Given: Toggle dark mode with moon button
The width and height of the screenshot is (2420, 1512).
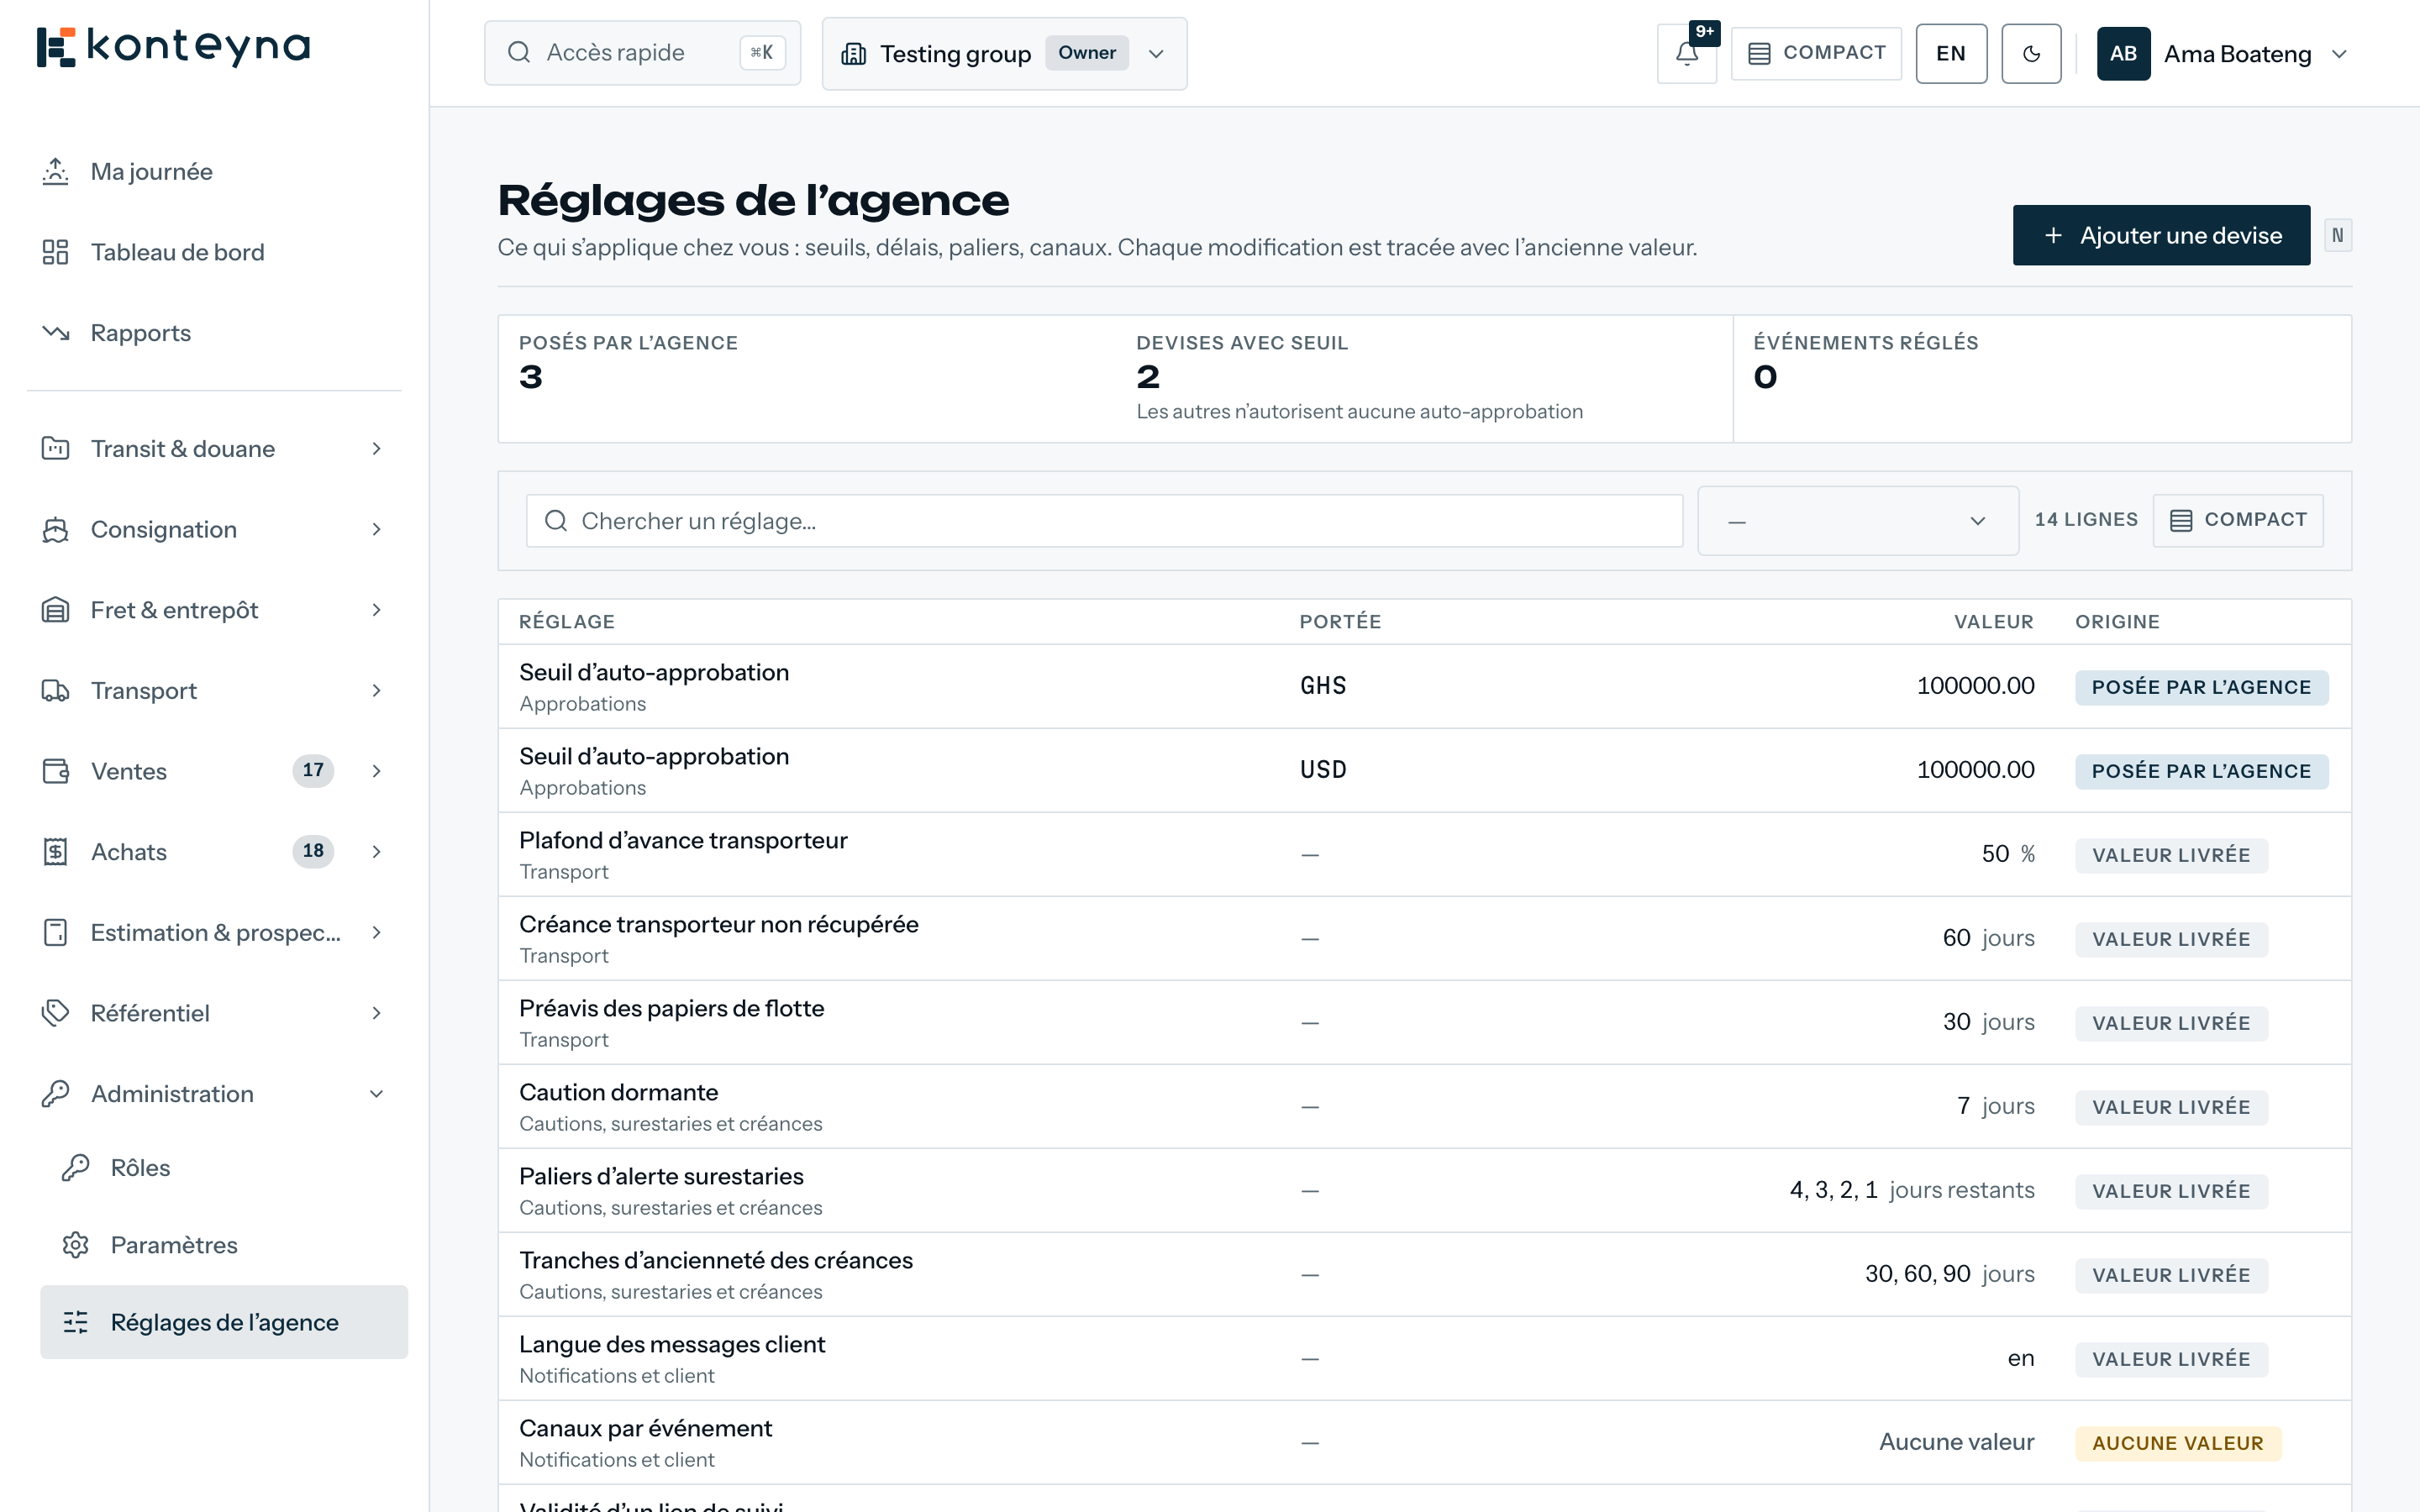Looking at the screenshot, I should (x=2031, y=54).
